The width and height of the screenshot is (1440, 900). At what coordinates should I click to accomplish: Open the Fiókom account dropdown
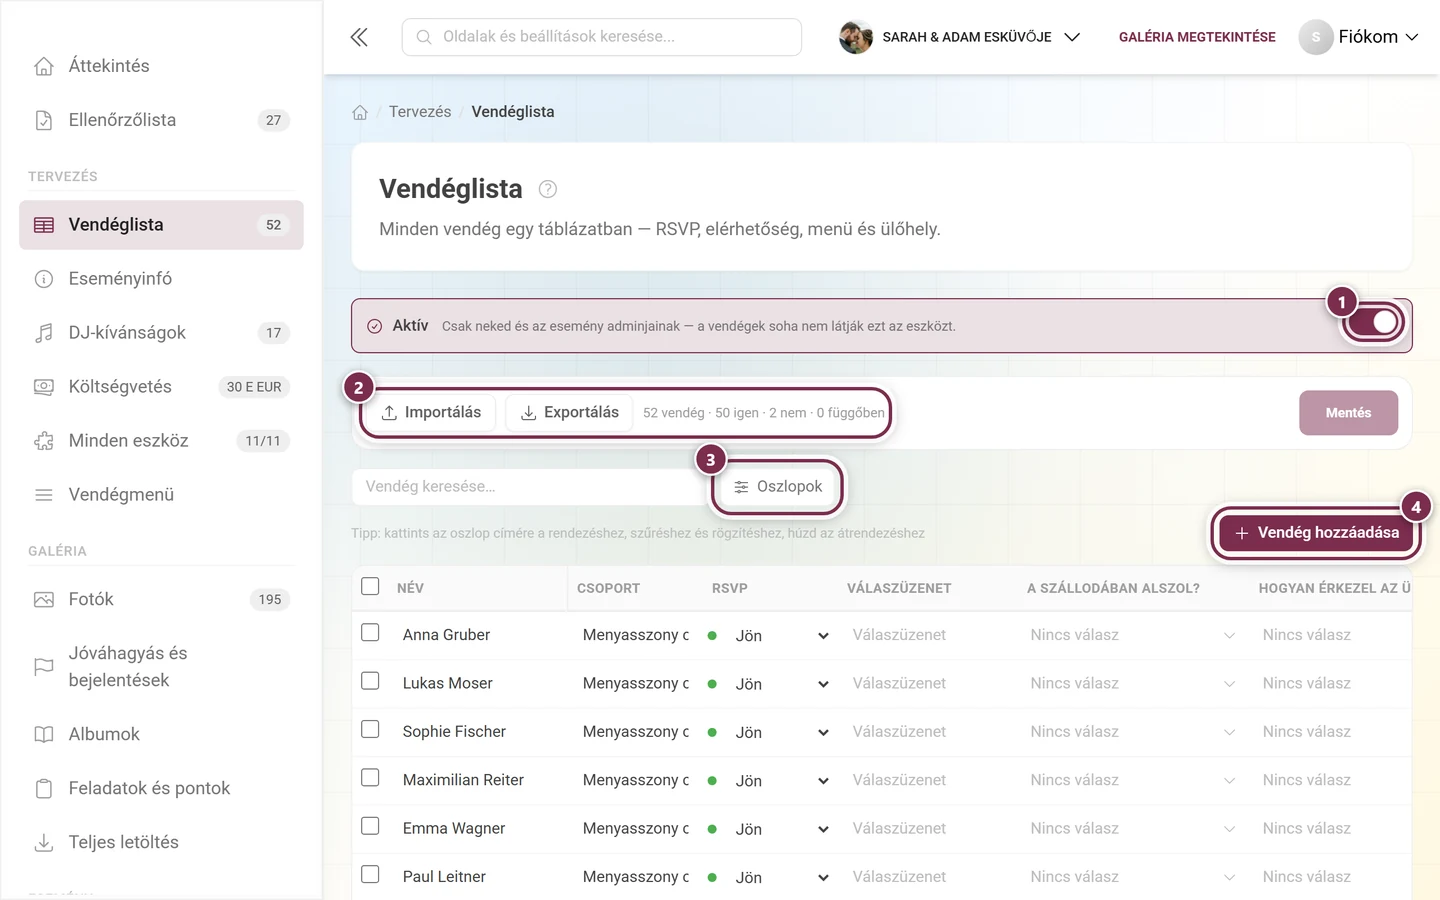point(1359,37)
